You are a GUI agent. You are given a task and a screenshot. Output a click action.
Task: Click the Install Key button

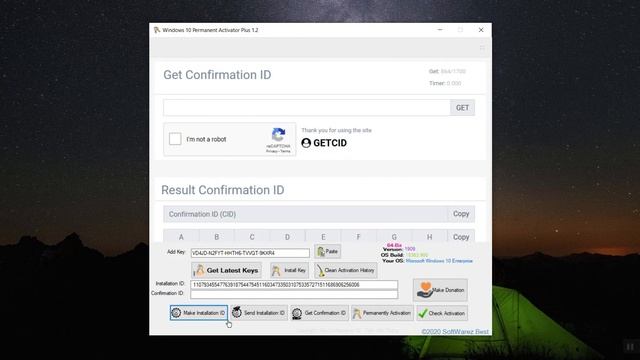coord(289,270)
